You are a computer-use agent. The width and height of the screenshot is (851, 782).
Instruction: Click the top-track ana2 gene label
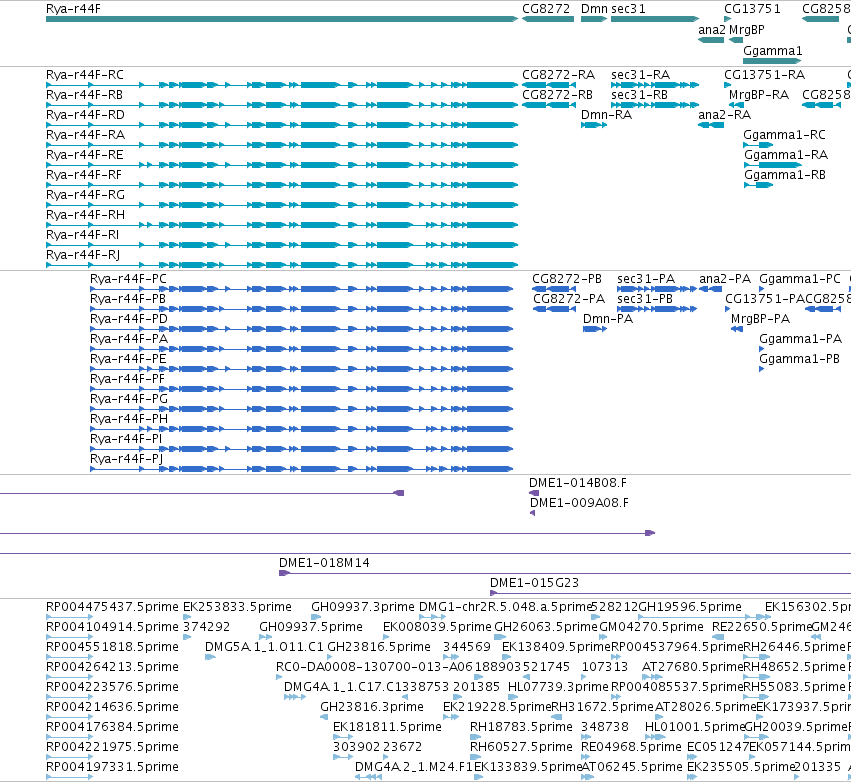coord(712,30)
